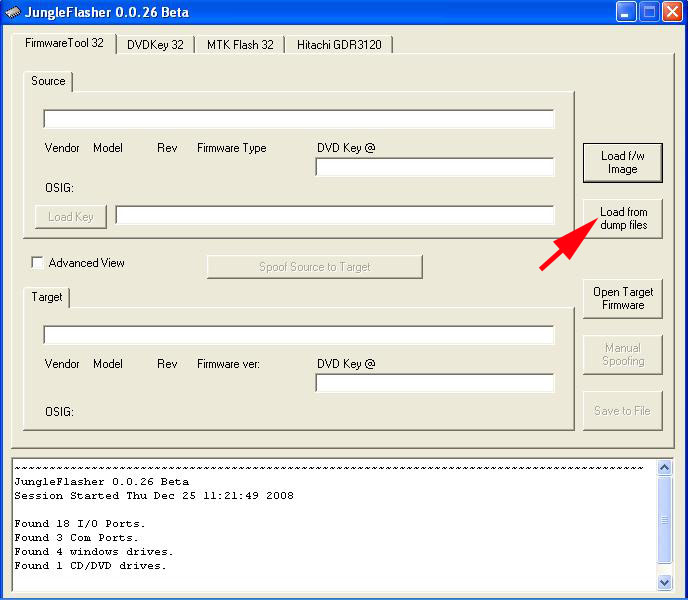
Task: Click the JungleFlasher chip icon in title bar
Action: [x=12, y=12]
